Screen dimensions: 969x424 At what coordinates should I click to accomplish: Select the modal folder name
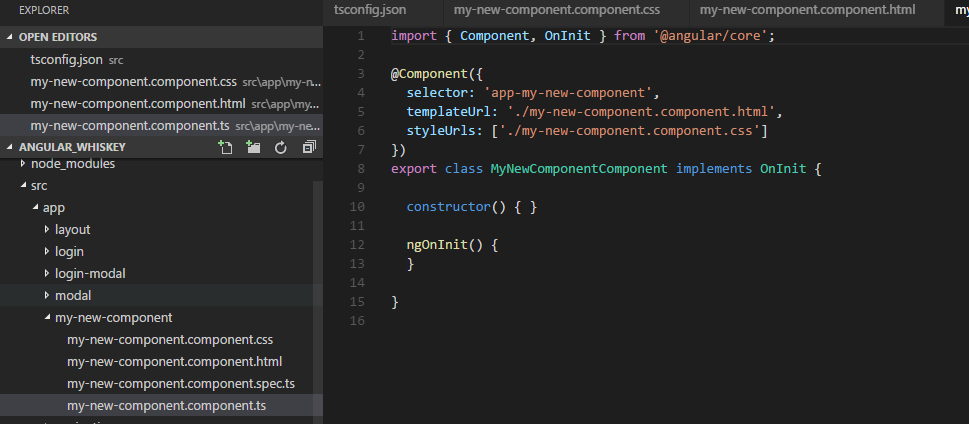click(73, 295)
